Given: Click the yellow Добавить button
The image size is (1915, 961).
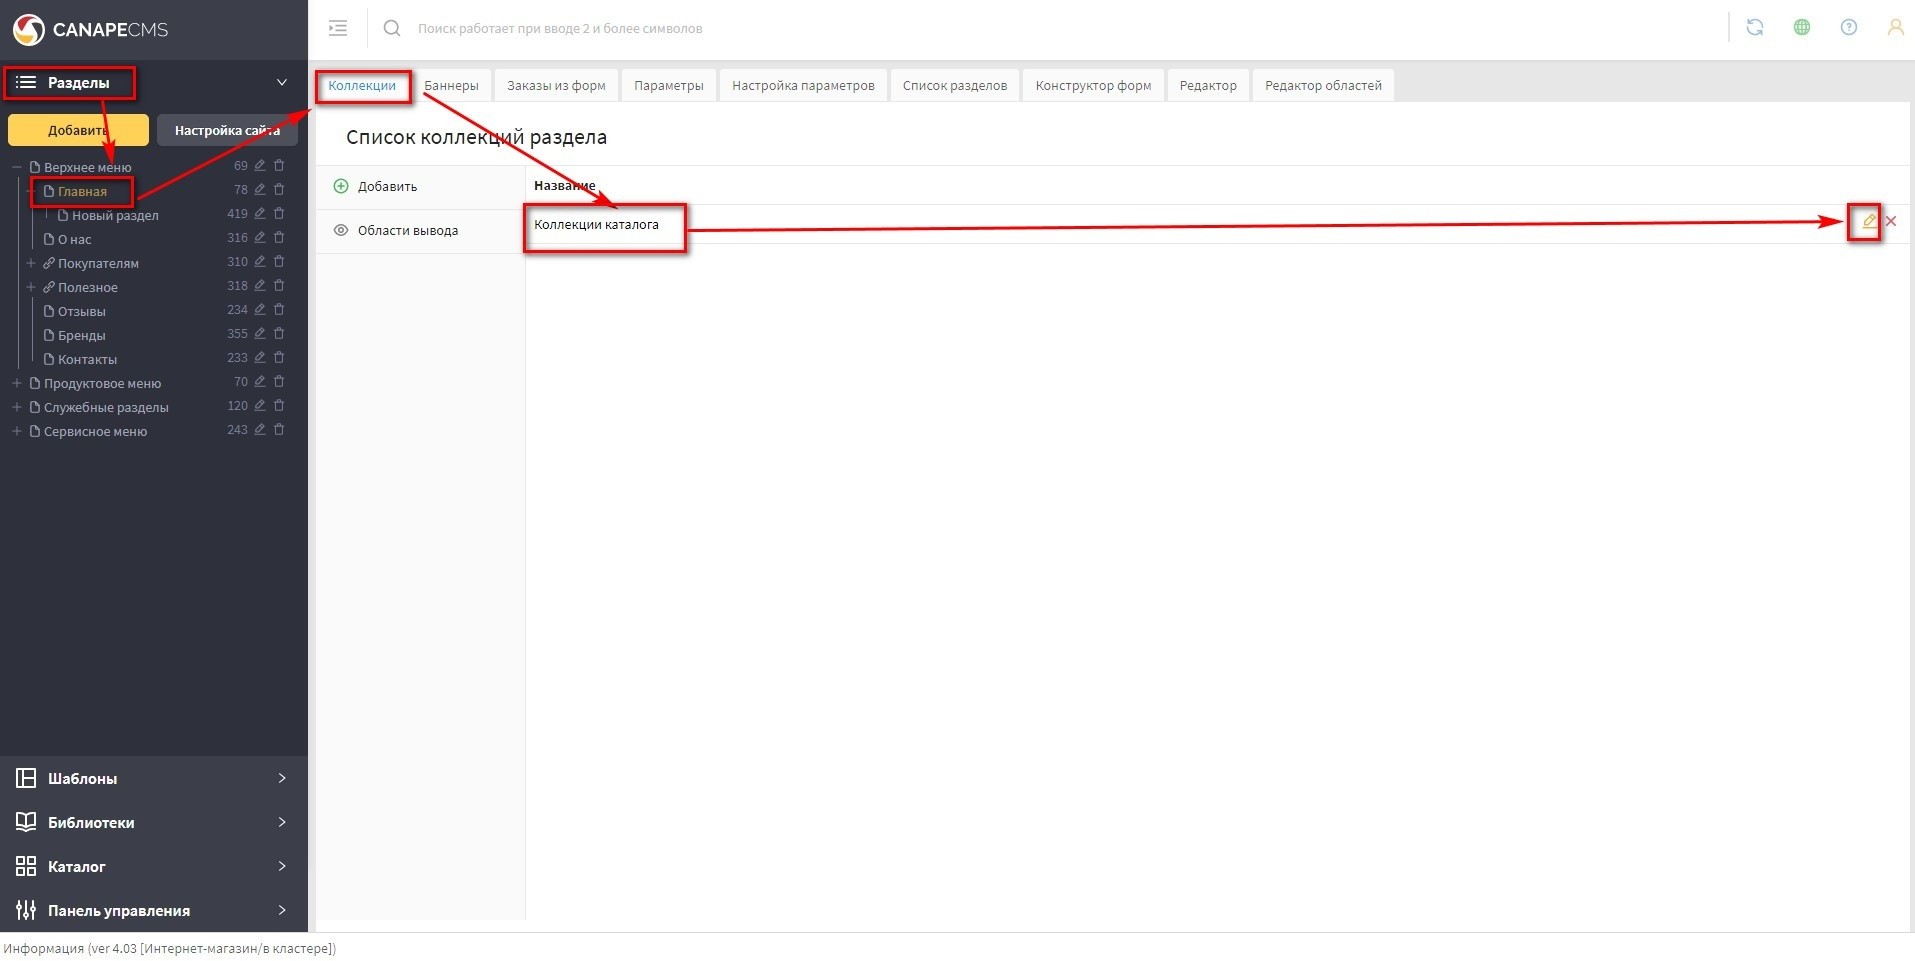Looking at the screenshot, I should [x=78, y=130].
